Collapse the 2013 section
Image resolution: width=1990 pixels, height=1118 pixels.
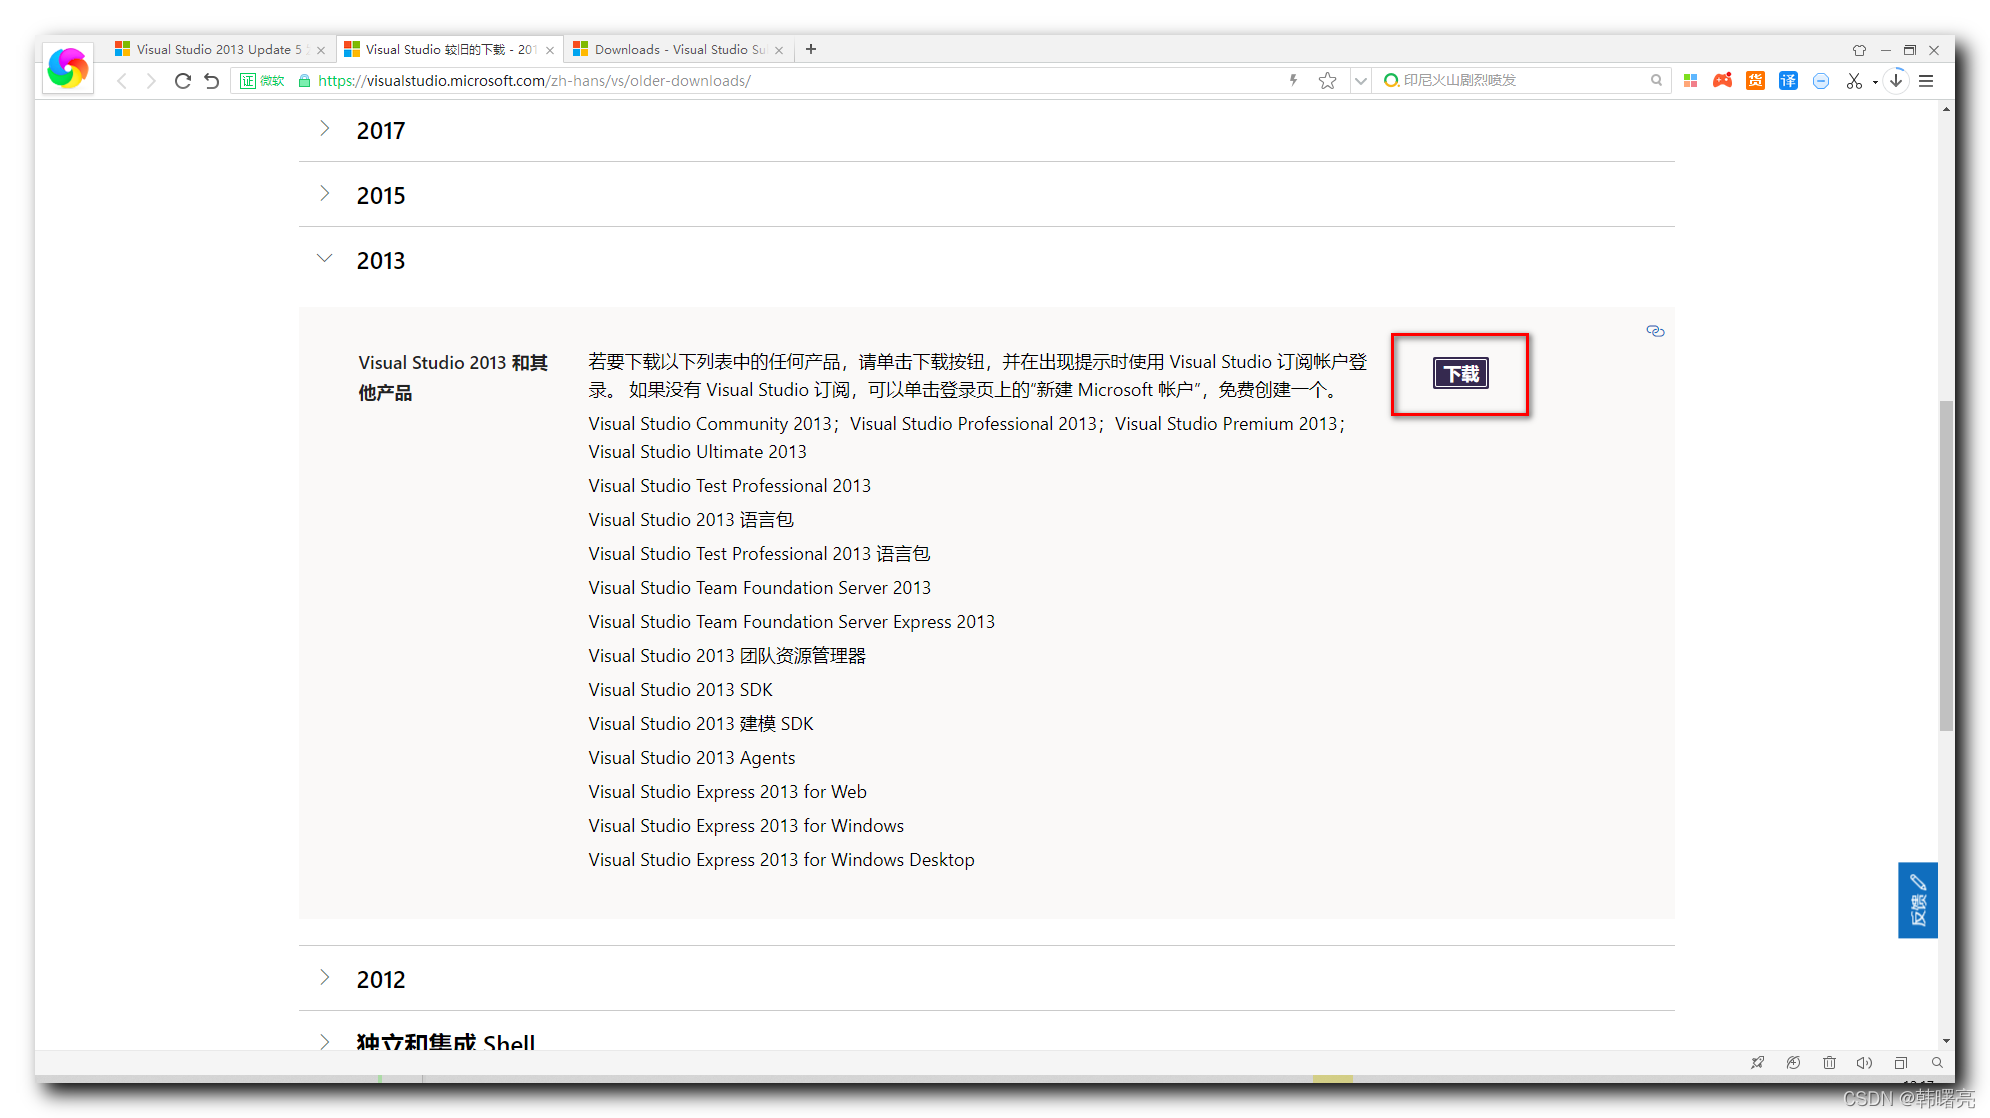click(324, 258)
